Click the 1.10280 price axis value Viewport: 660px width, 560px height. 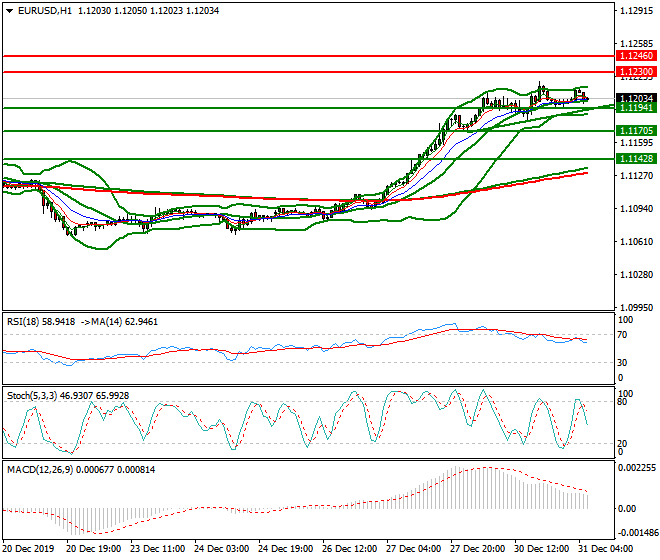pyautogui.click(x=636, y=275)
